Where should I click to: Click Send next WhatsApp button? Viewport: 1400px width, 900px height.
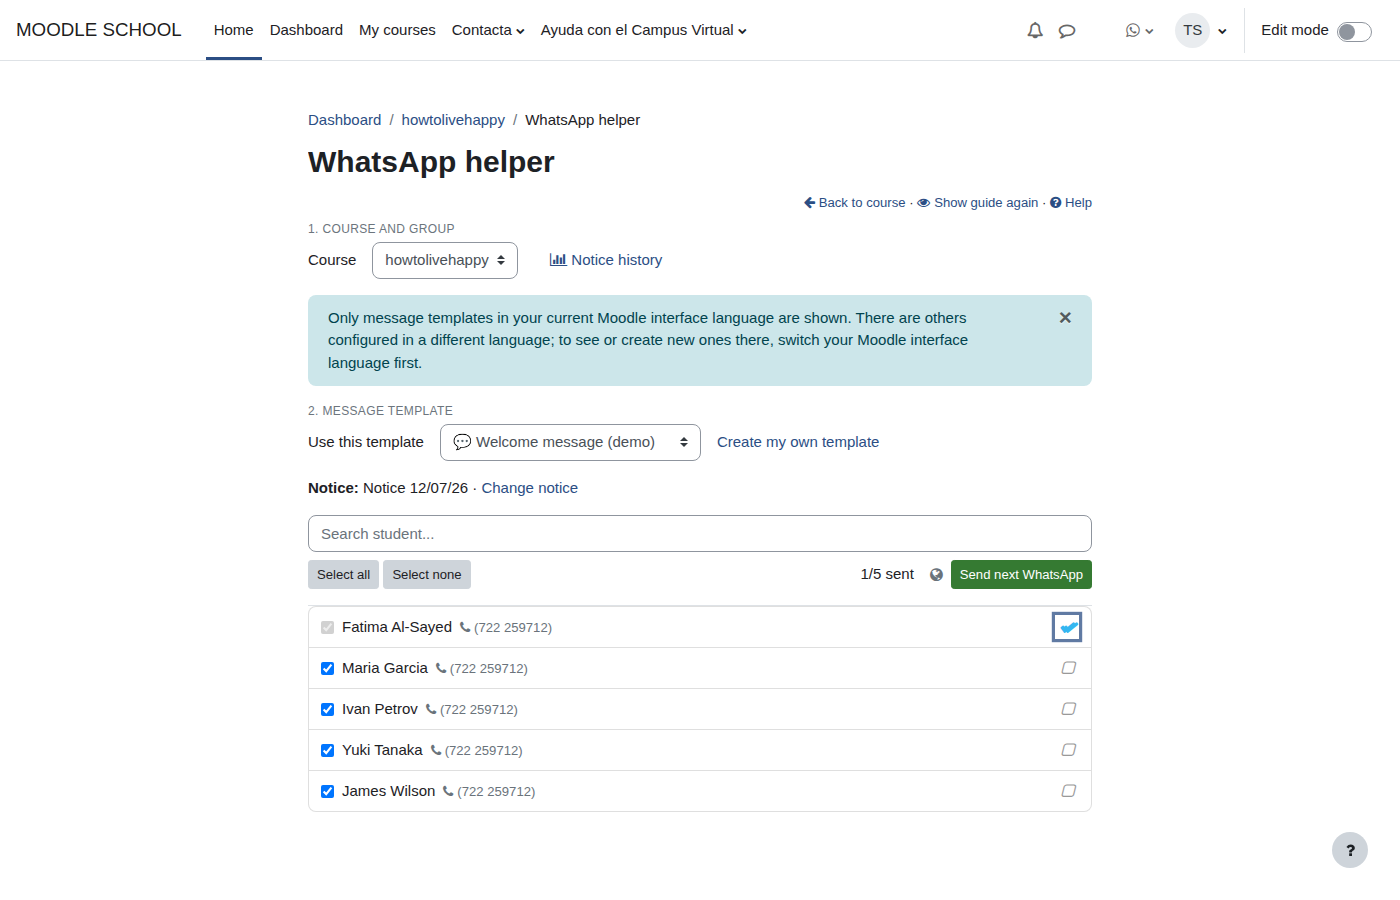click(x=1021, y=575)
